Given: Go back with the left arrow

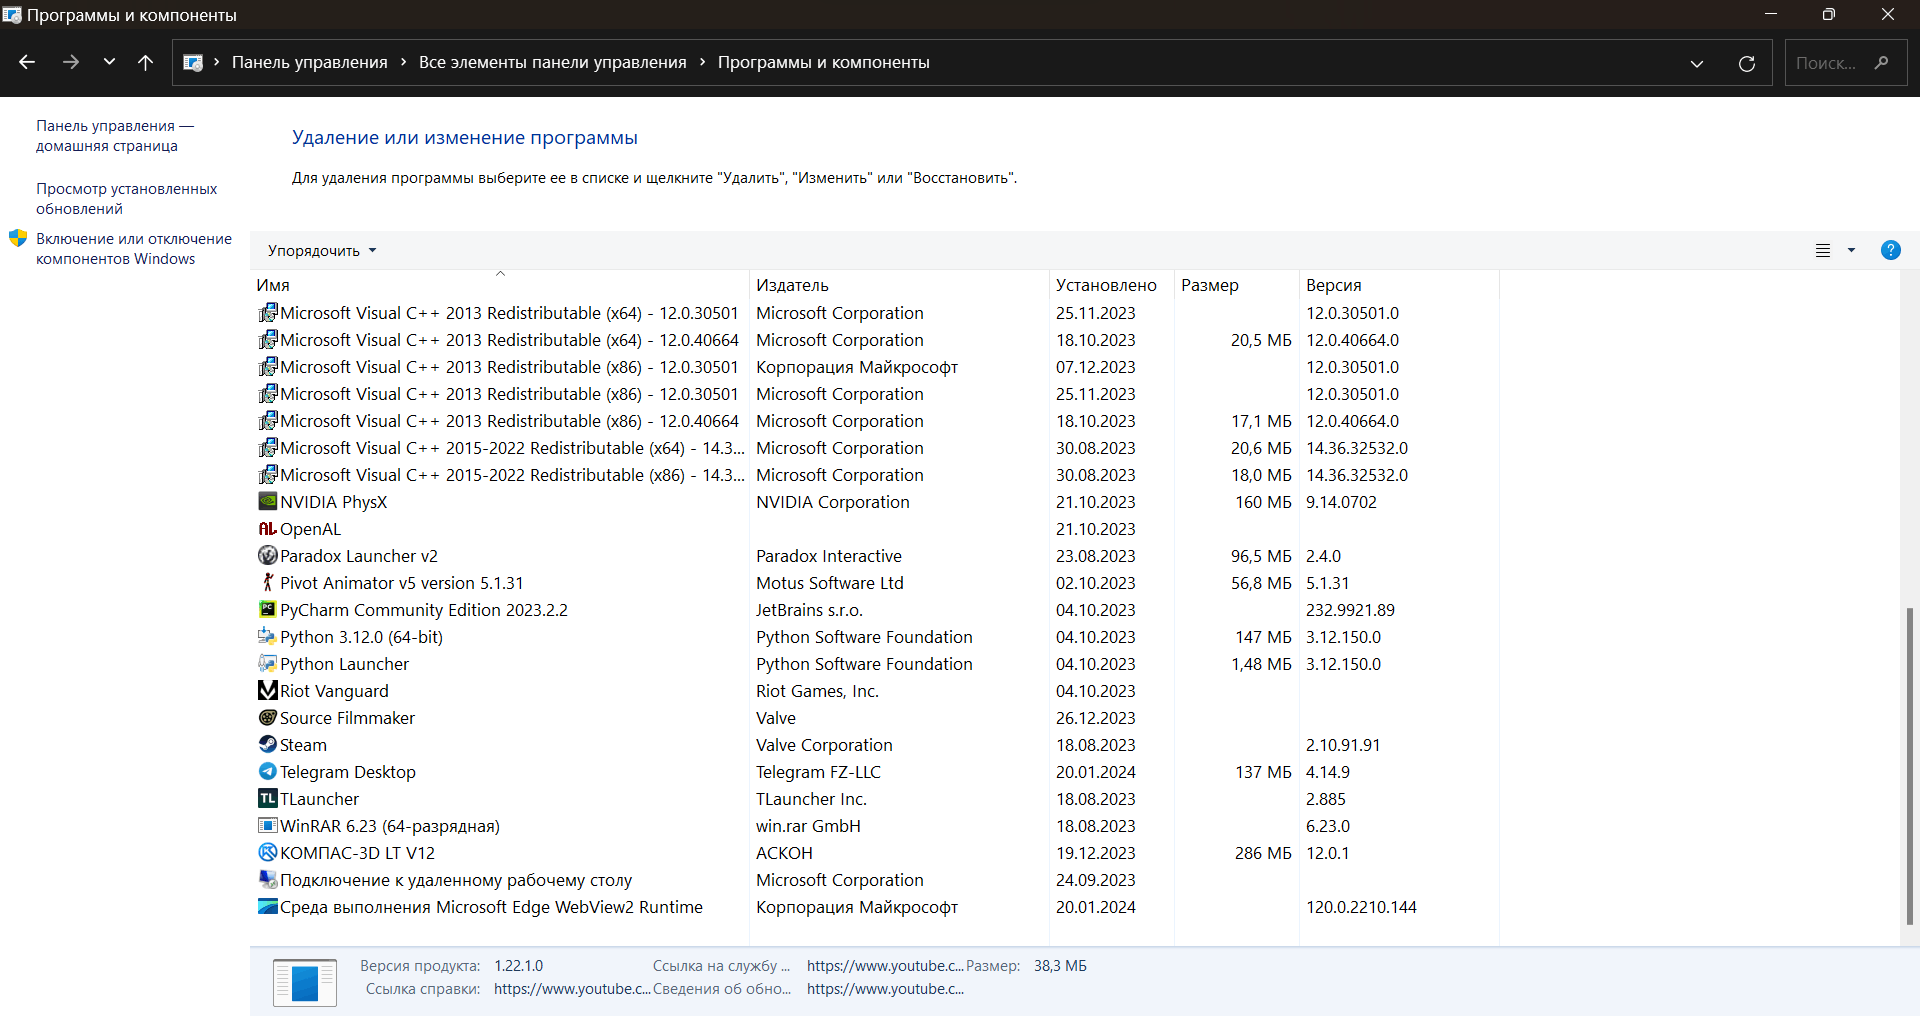Looking at the screenshot, I should (x=27, y=62).
